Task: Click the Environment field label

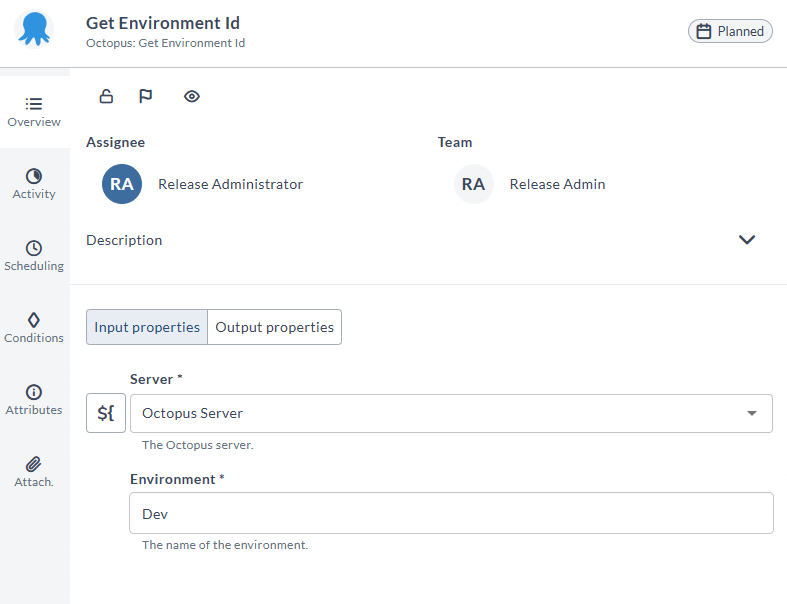Action: coord(177,479)
